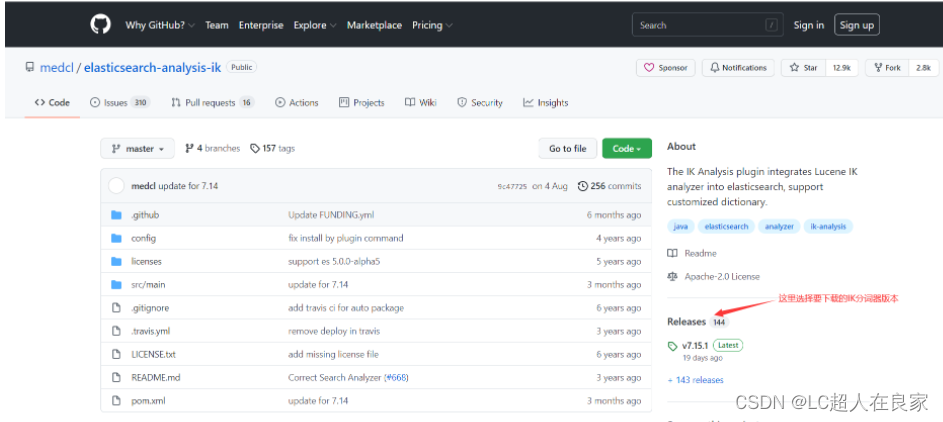This screenshot has height=422, width=943.
Task: Open 'Update FUNDING.yml' commit message
Action: 331,215
